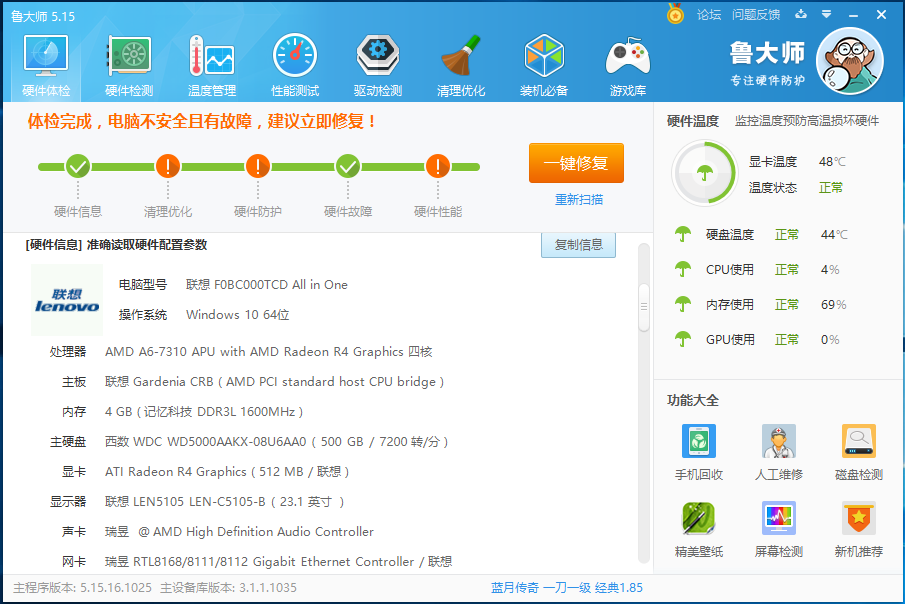Click the 主设备库版本 3.1.1.1035 text
Viewport: 905px width, 604px height.
(x=229, y=588)
